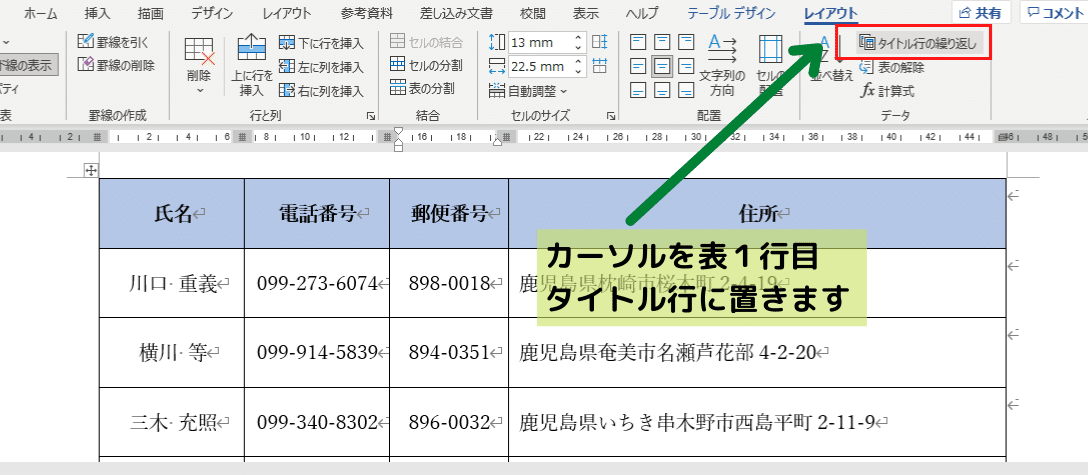Increase column width spinner up arrow

(579, 62)
